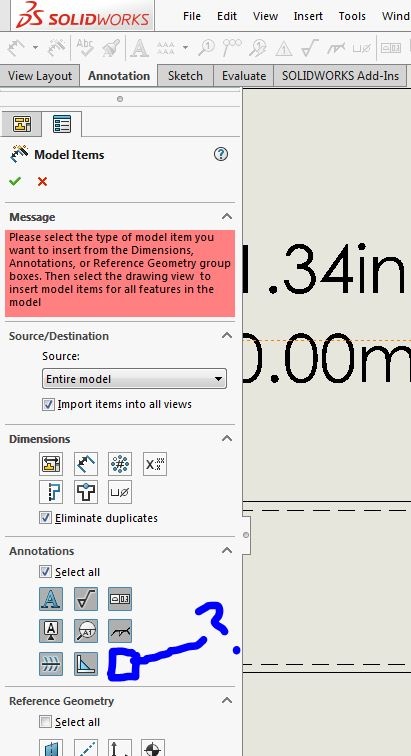This screenshot has height=756, width=411.
Task: Select the Geometric Tolerance toolbar tool
Action: click(391, 48)
